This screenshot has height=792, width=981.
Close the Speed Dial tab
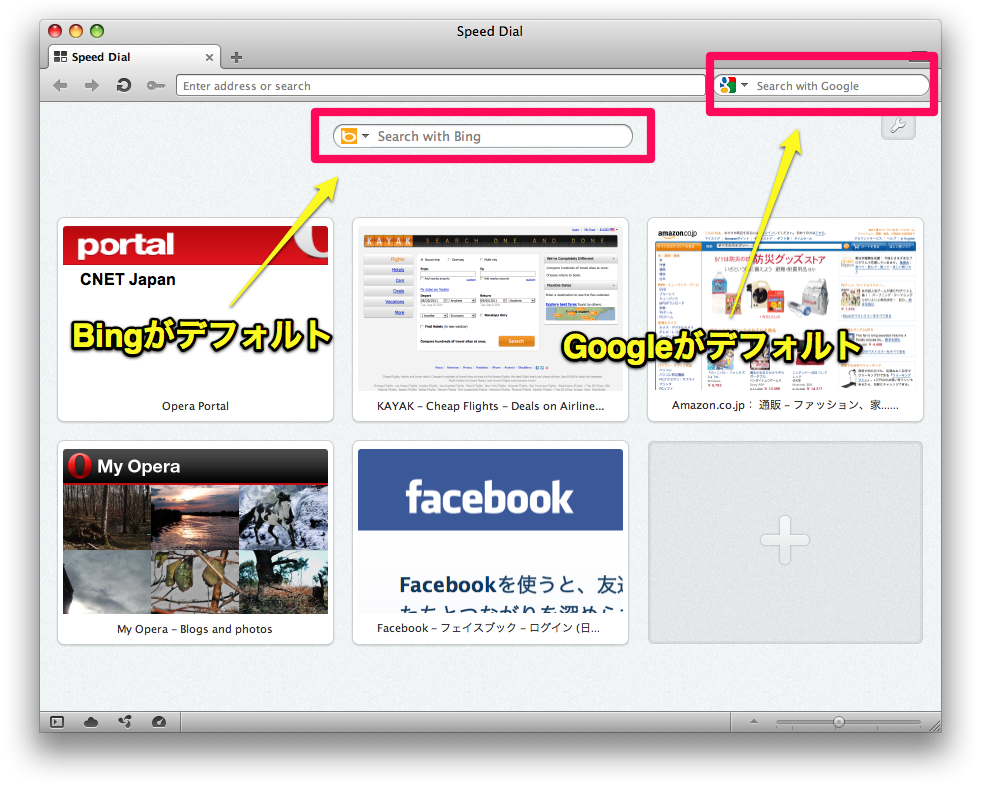[x=209, y=58]
